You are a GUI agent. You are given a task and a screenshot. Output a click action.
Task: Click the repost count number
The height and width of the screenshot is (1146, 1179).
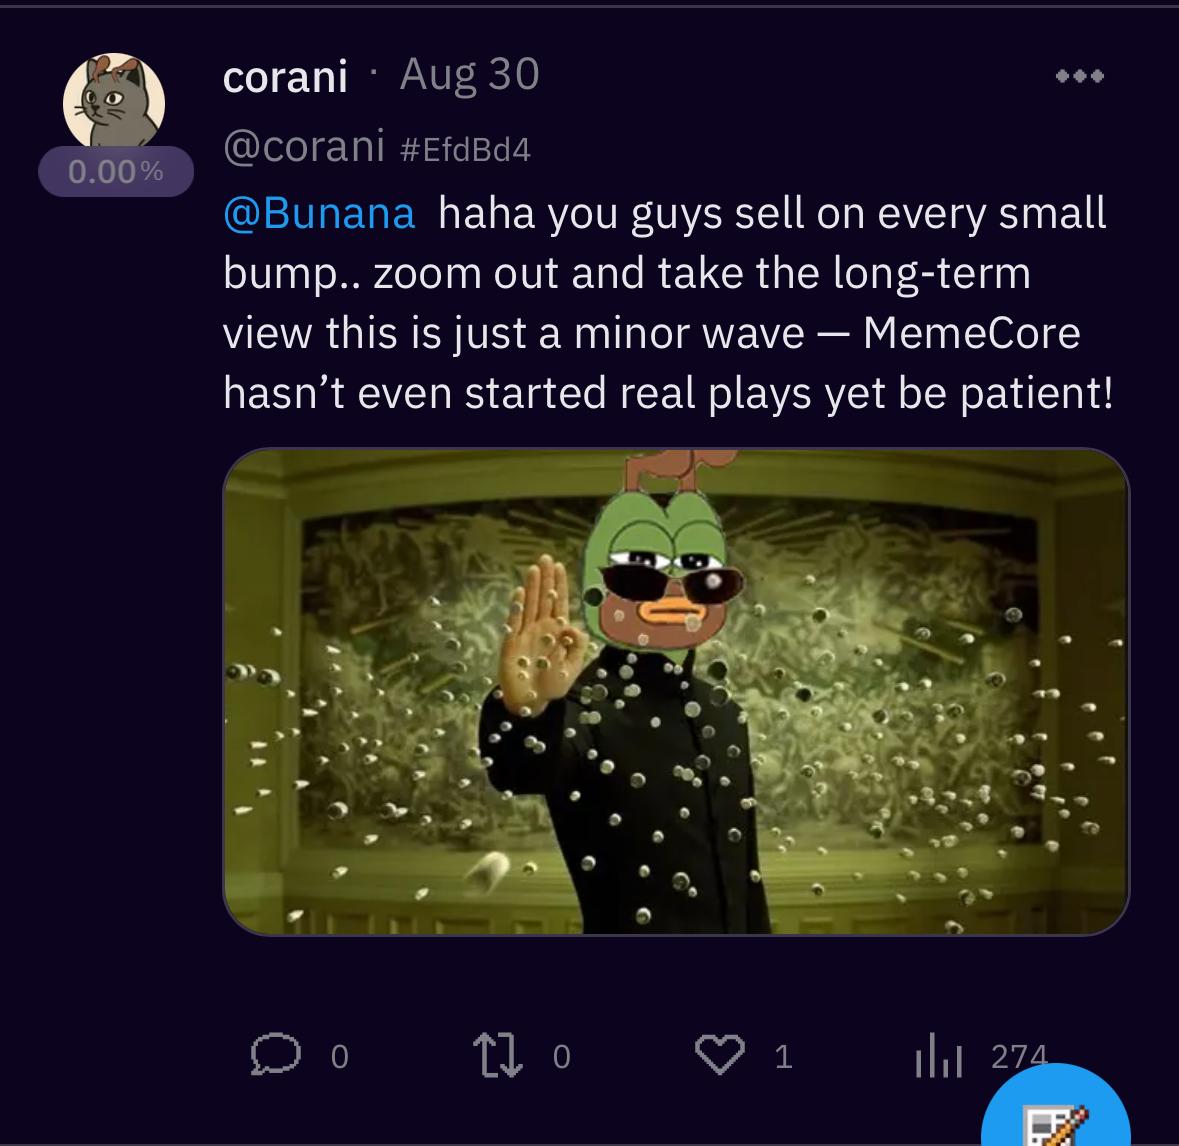point(562,1057)
